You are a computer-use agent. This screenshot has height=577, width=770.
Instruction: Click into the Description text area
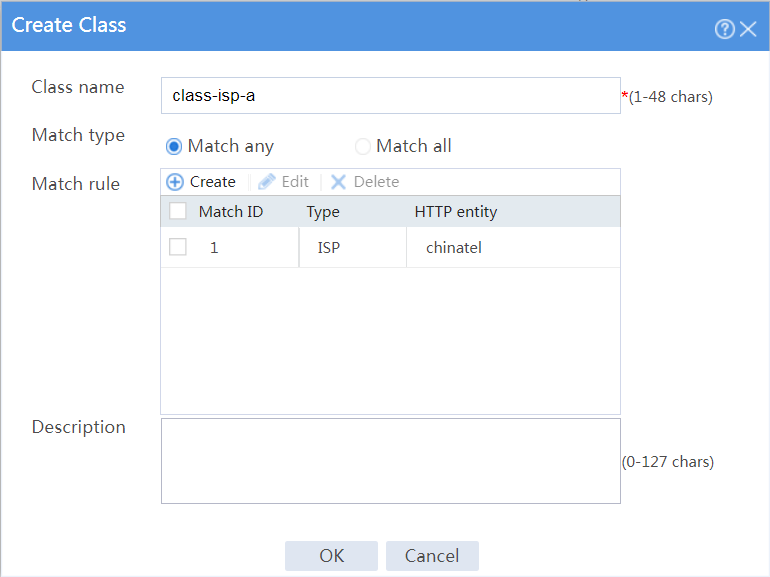(391, 461)
